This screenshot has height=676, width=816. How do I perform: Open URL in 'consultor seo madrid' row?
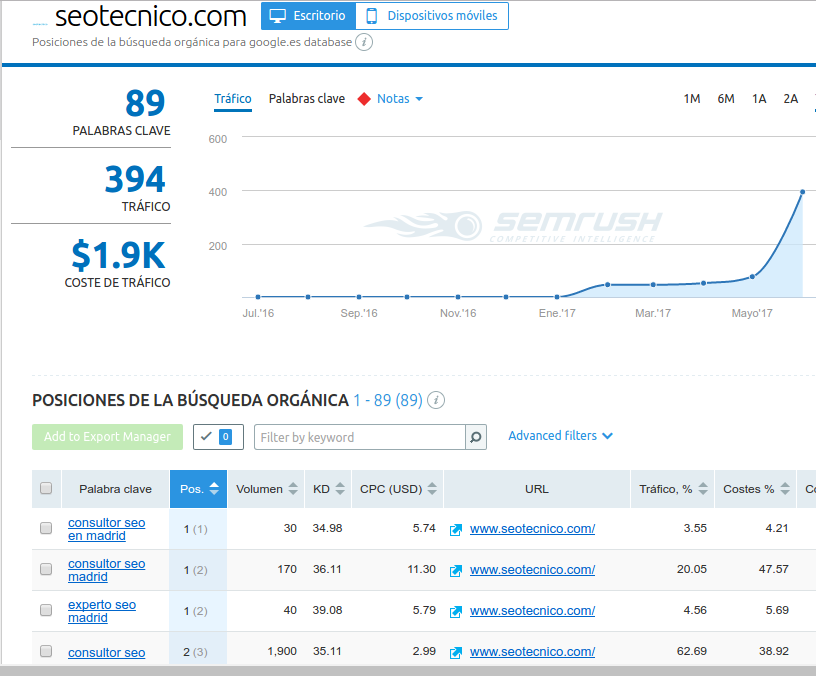[x=532, y=570]
